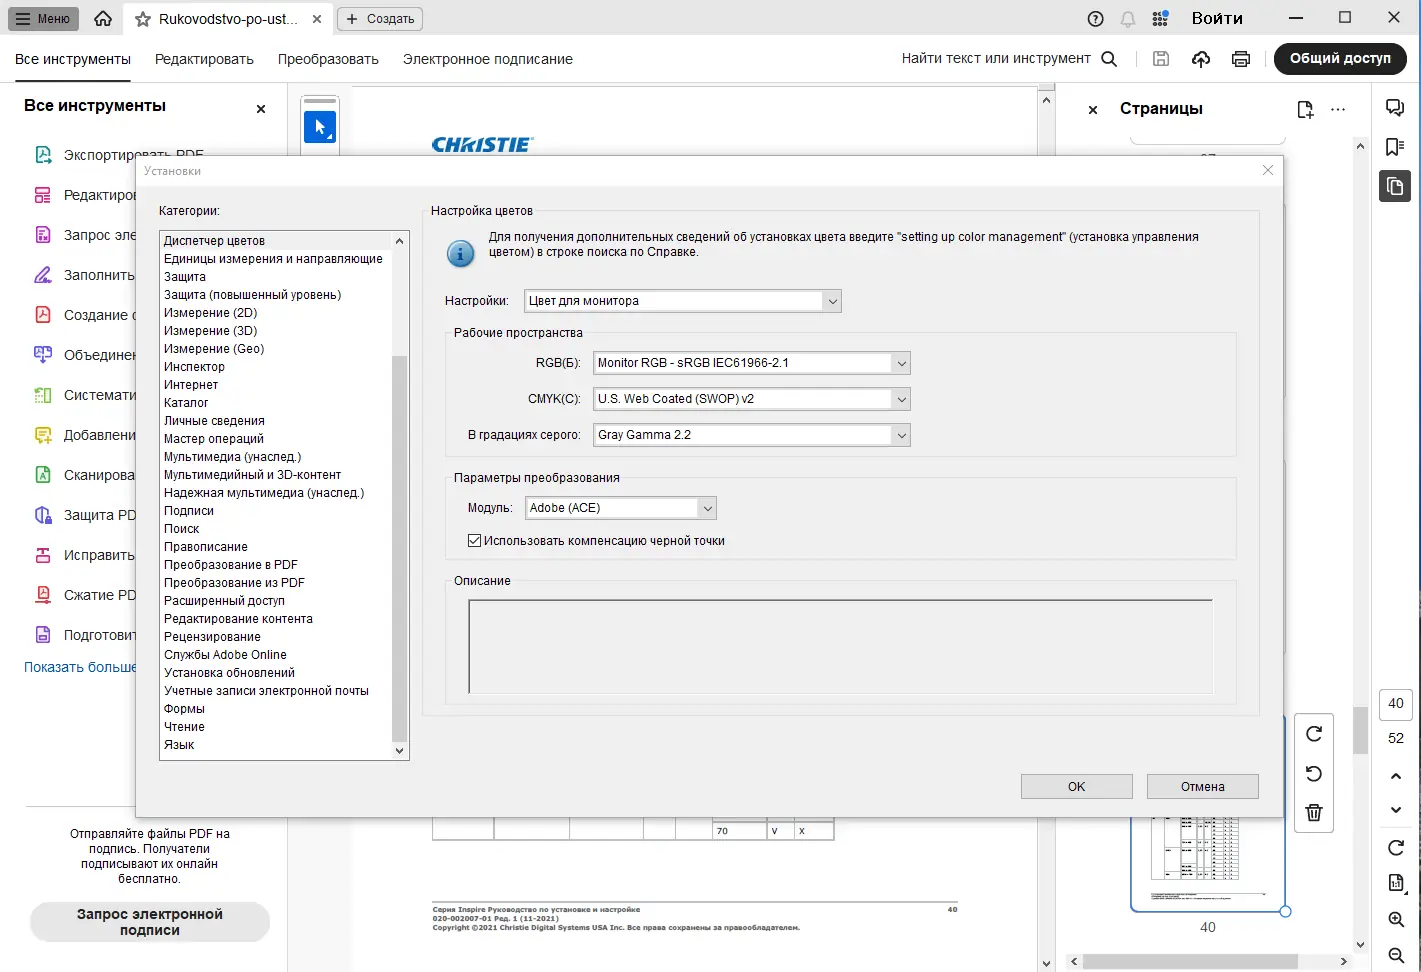Click the categories list scrollbar thumb
The width and height of the screenshot is (1421, 972).
[400, 548]
